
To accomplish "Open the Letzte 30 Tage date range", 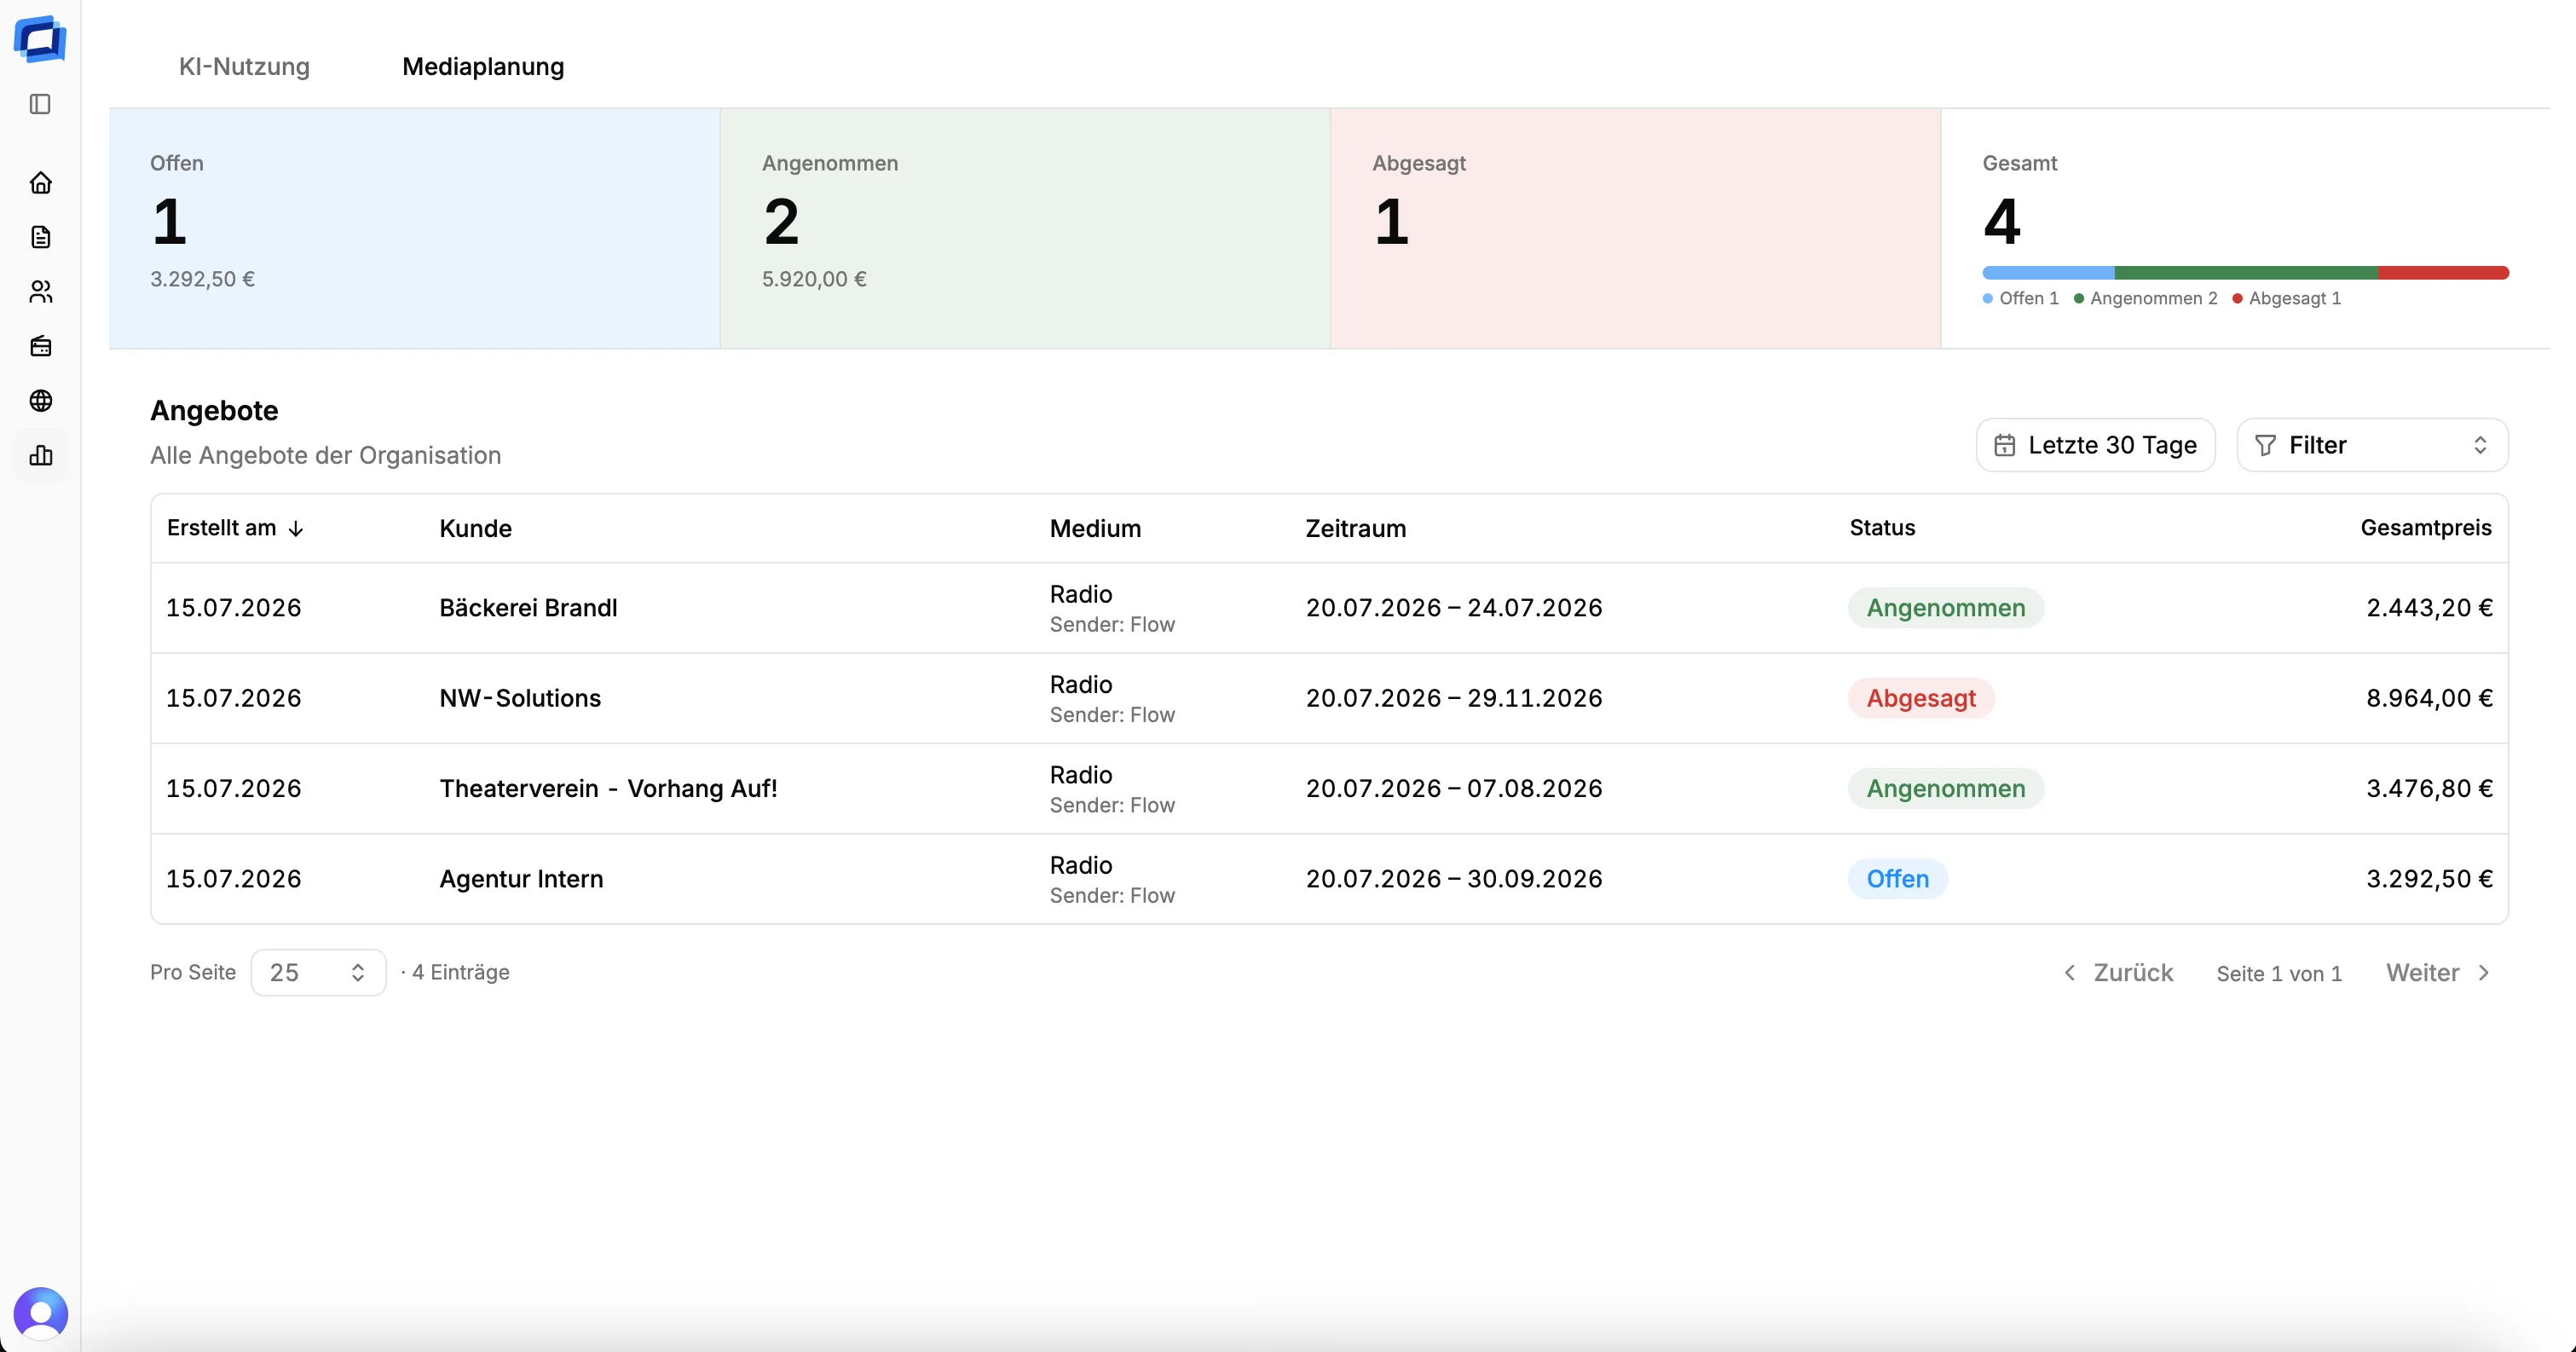I will tap(2095, 445).
